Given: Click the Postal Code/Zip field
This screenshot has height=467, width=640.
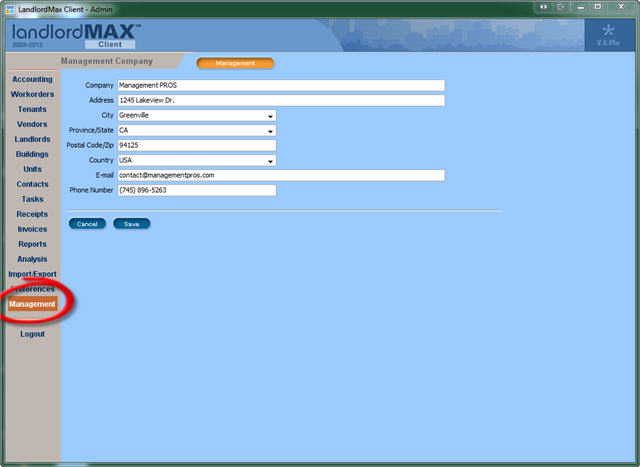Looking at the screenshot, I should coord(197,145).
